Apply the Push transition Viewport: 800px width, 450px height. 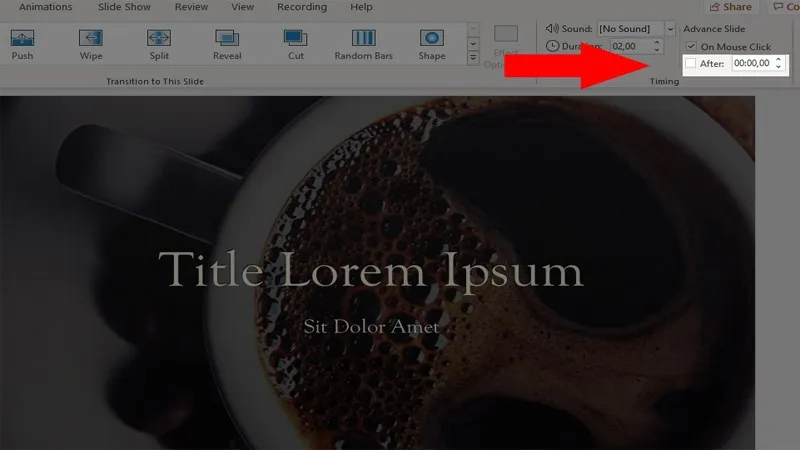[22, 44]
